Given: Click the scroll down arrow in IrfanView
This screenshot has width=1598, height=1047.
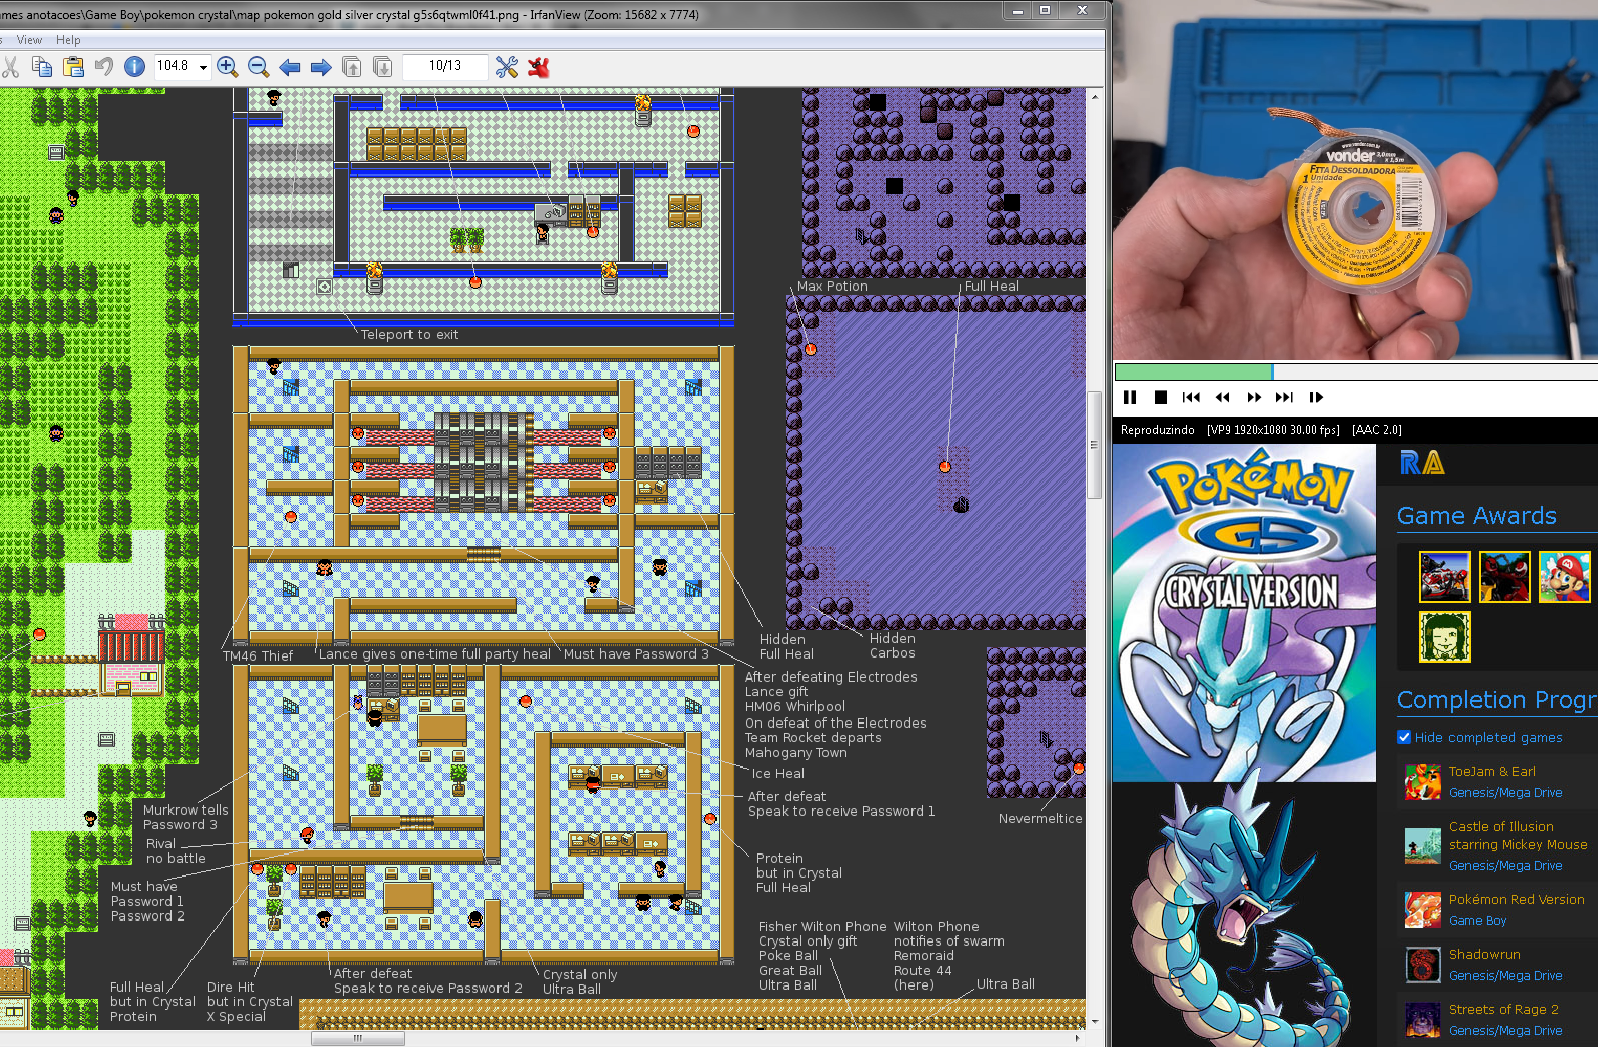Looking at the screenshot, I should pyautogui.click(x=1095, y=1022).
